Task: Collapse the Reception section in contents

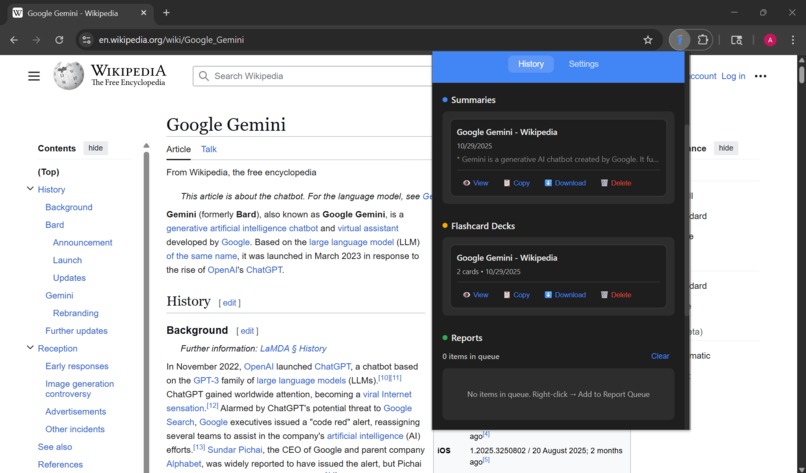Action: pos(30,348)
